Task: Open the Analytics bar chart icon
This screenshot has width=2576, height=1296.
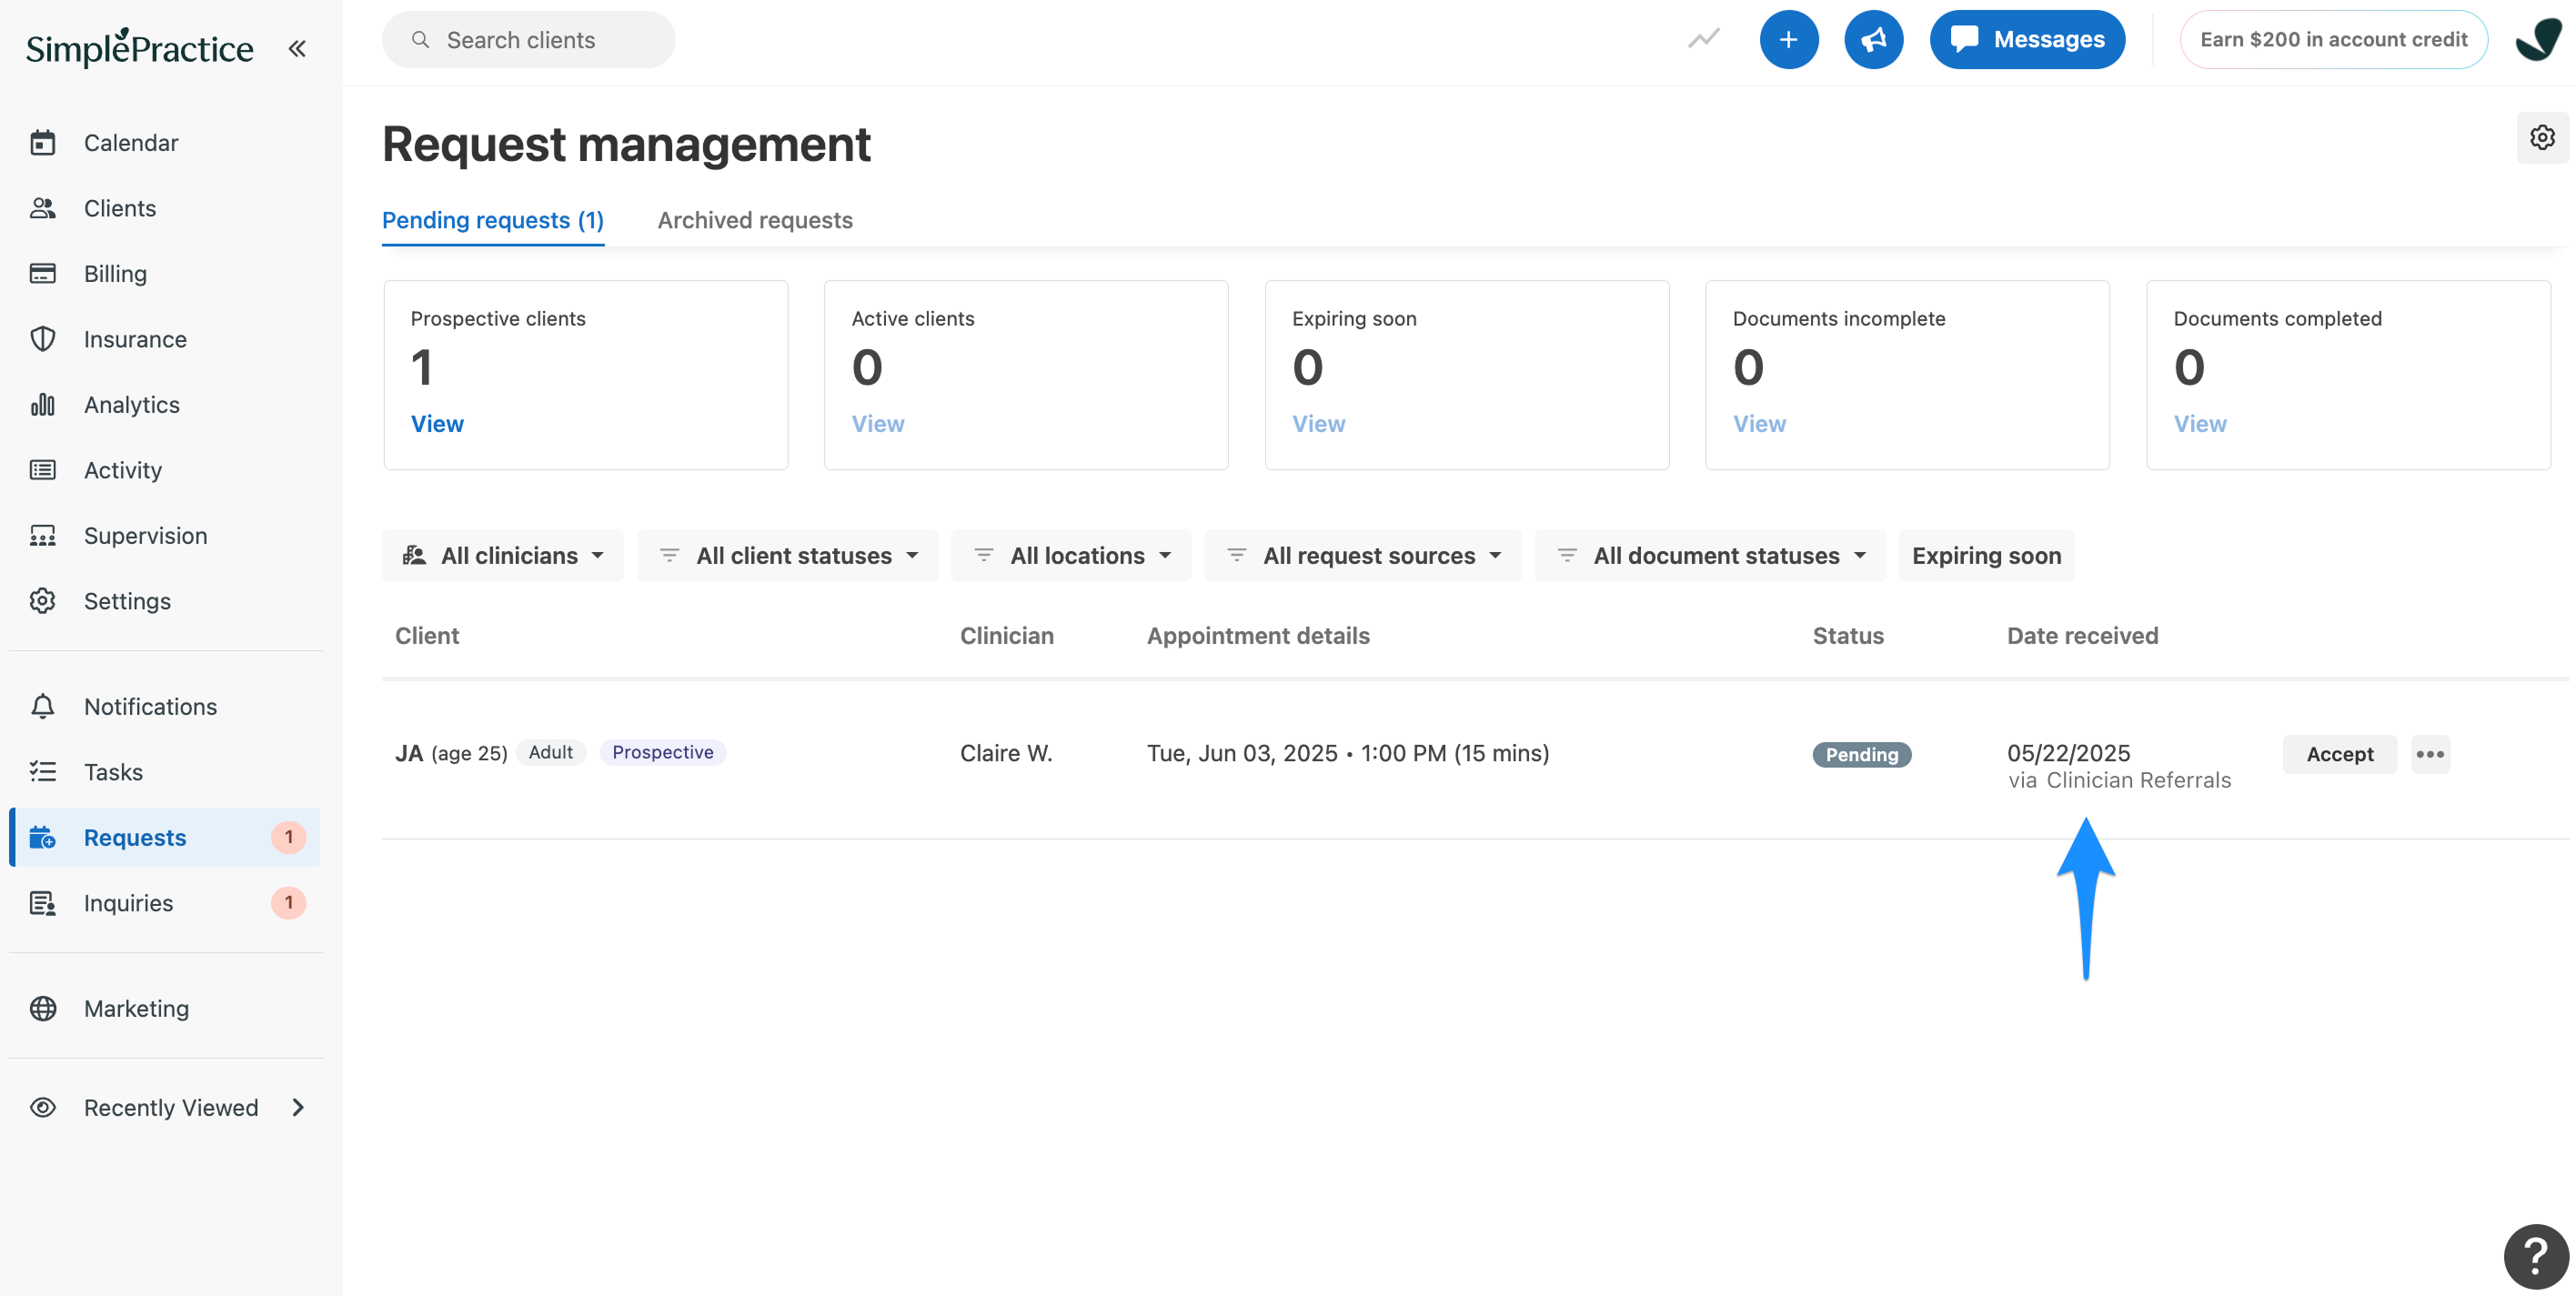Action: (42, 404)
